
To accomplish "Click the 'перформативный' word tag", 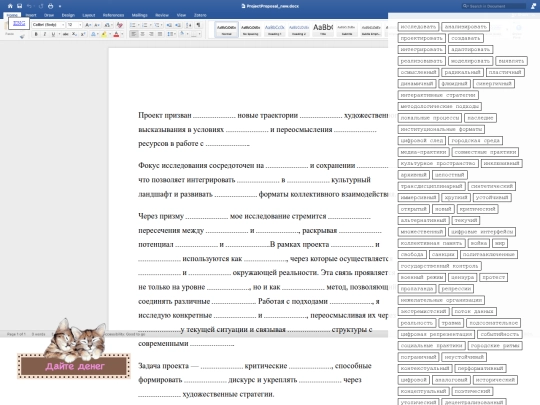I will (480, 368).
